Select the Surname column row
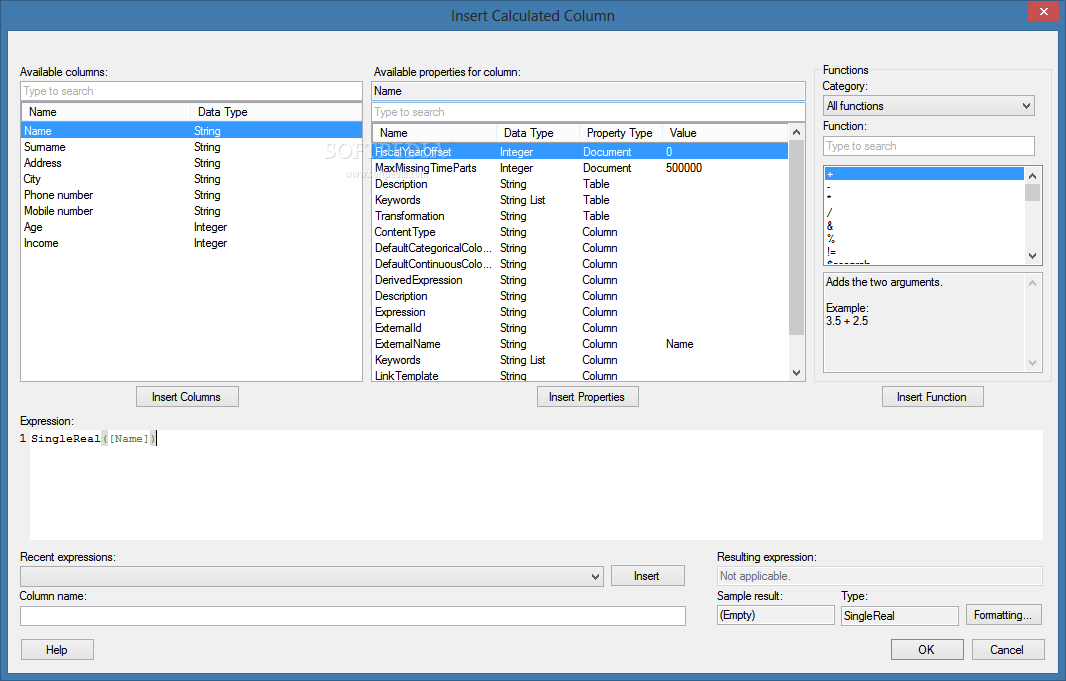The image size is (1066, 681). [45, 147]
